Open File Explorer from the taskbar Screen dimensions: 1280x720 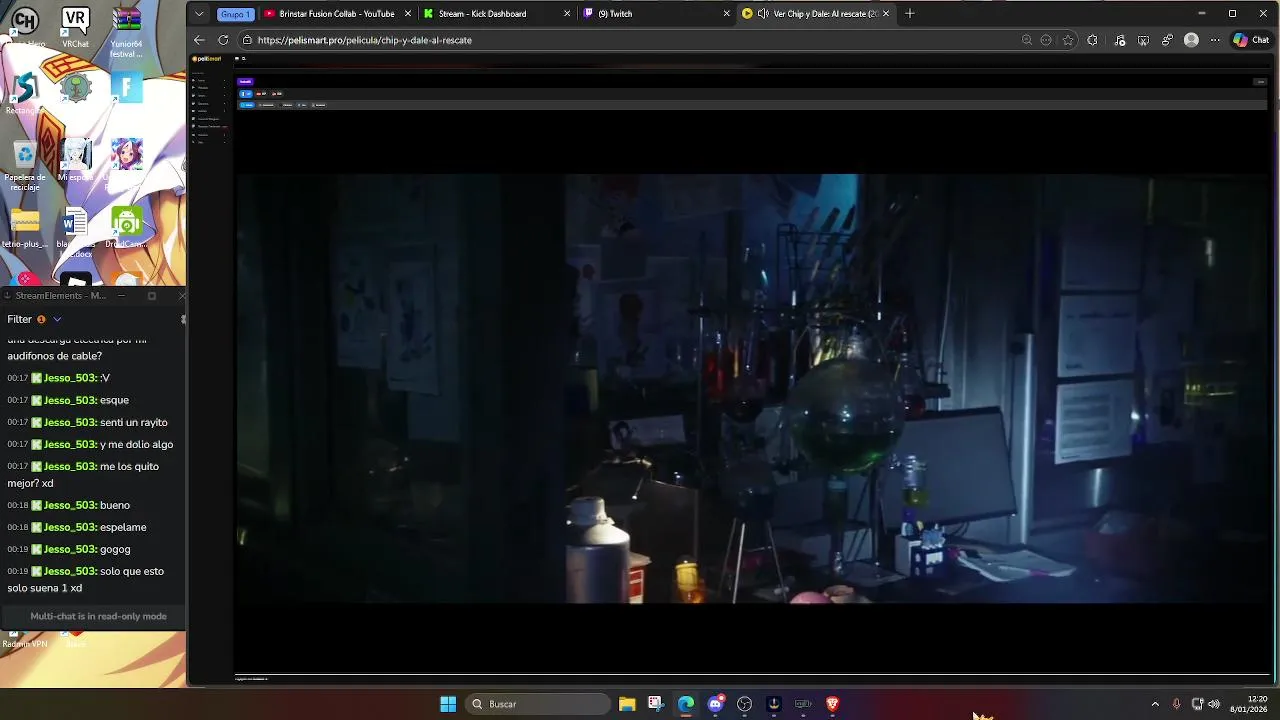[627, 704]
